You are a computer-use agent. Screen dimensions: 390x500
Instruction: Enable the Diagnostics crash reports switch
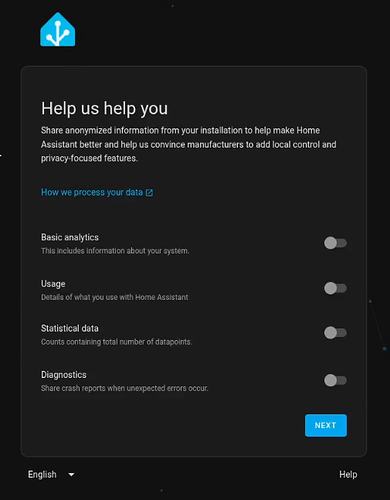coord(335,380)
